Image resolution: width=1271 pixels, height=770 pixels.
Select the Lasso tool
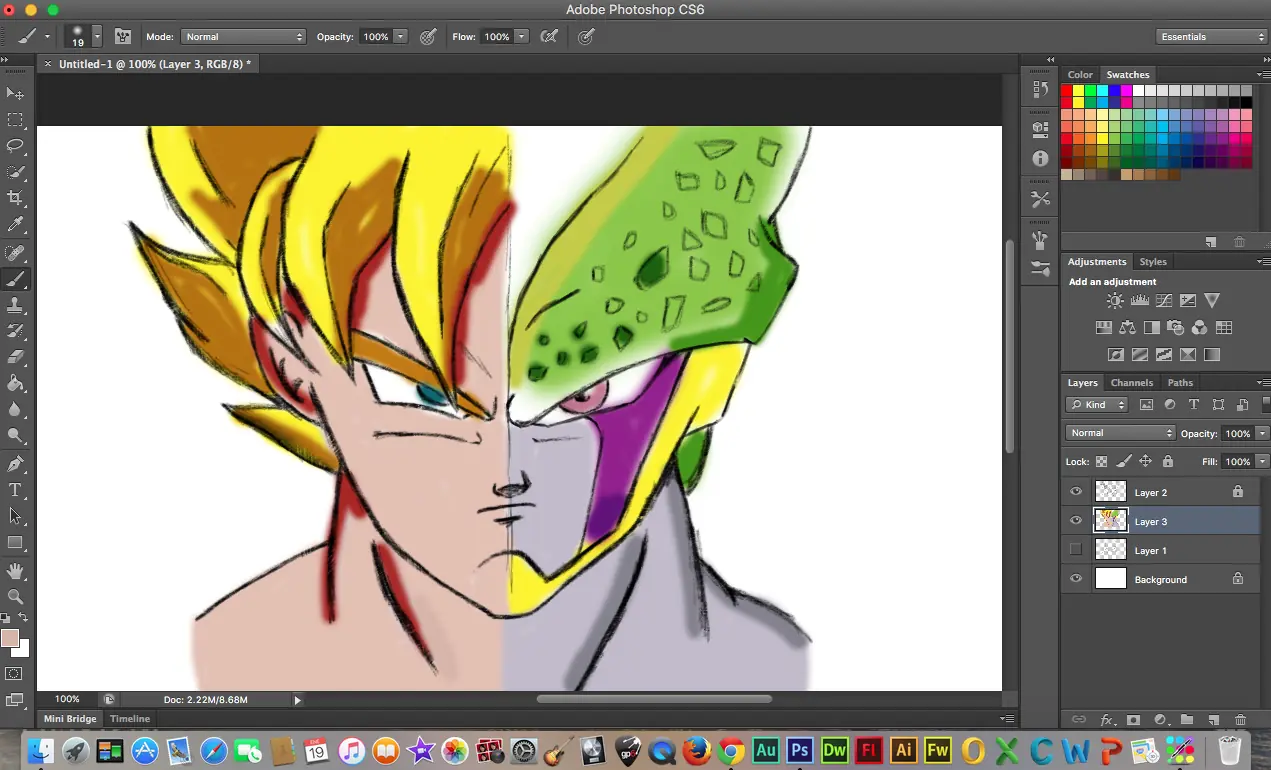point(15,146)
